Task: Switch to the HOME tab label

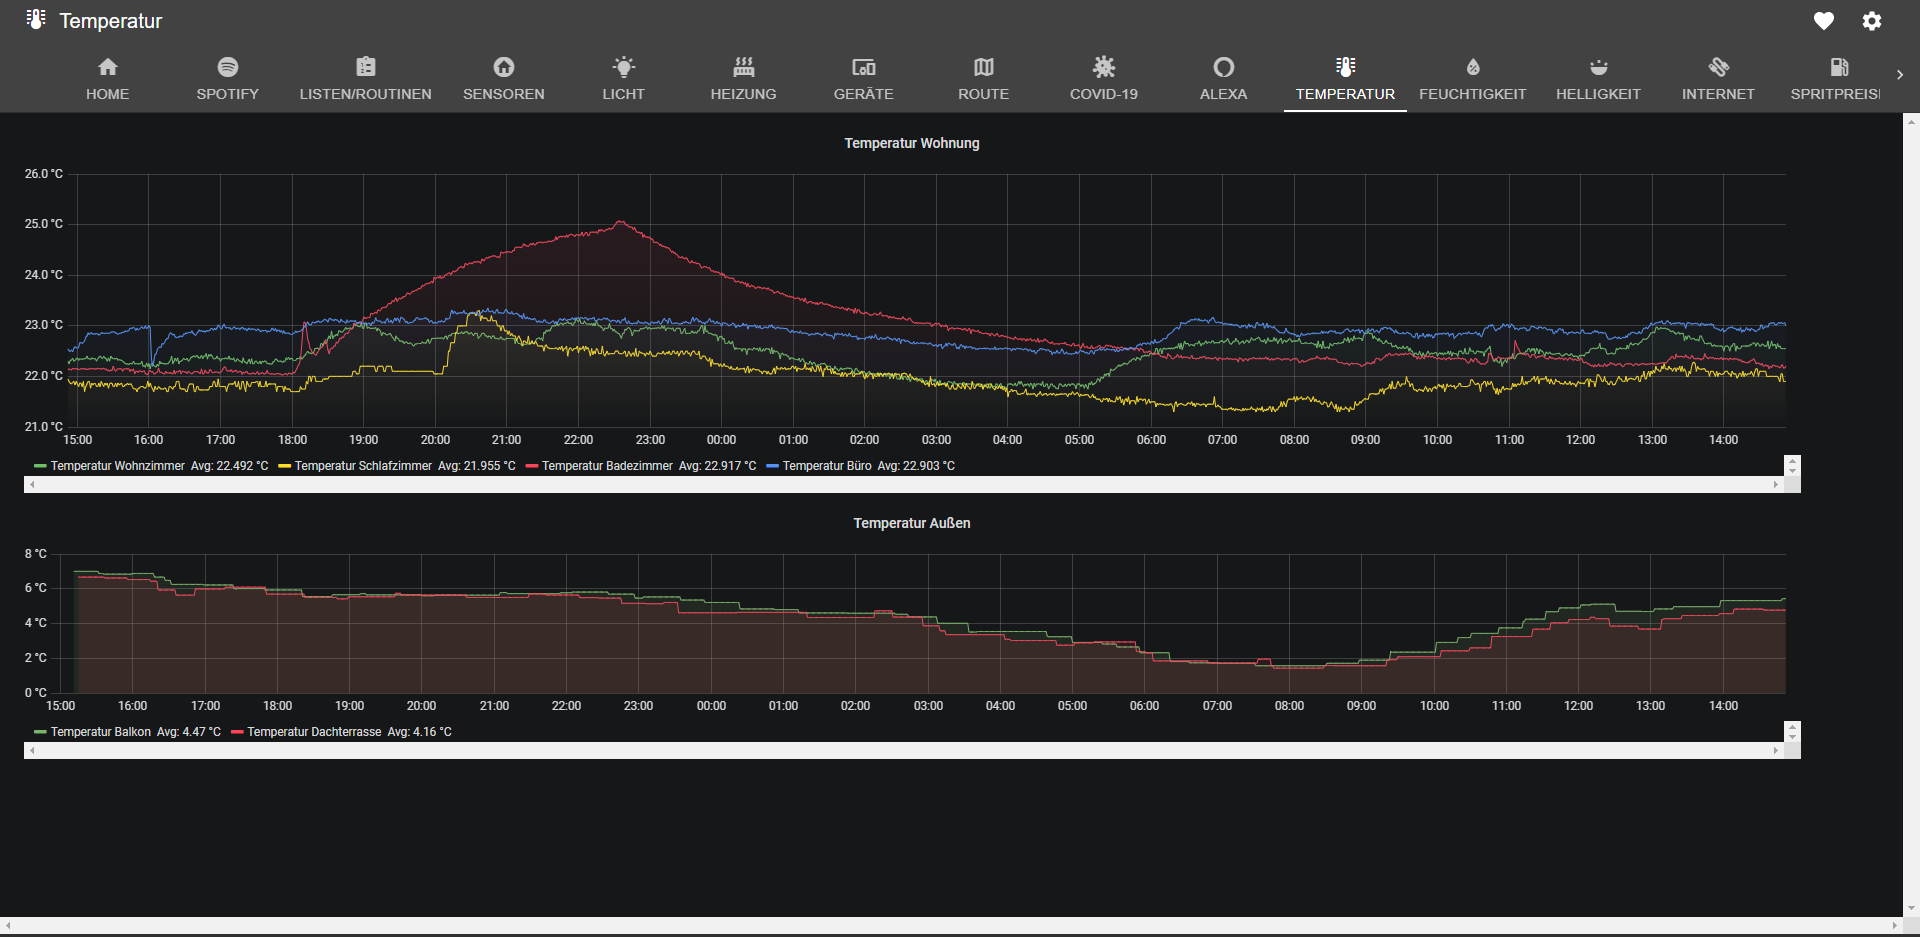Action: click(108, 94)
